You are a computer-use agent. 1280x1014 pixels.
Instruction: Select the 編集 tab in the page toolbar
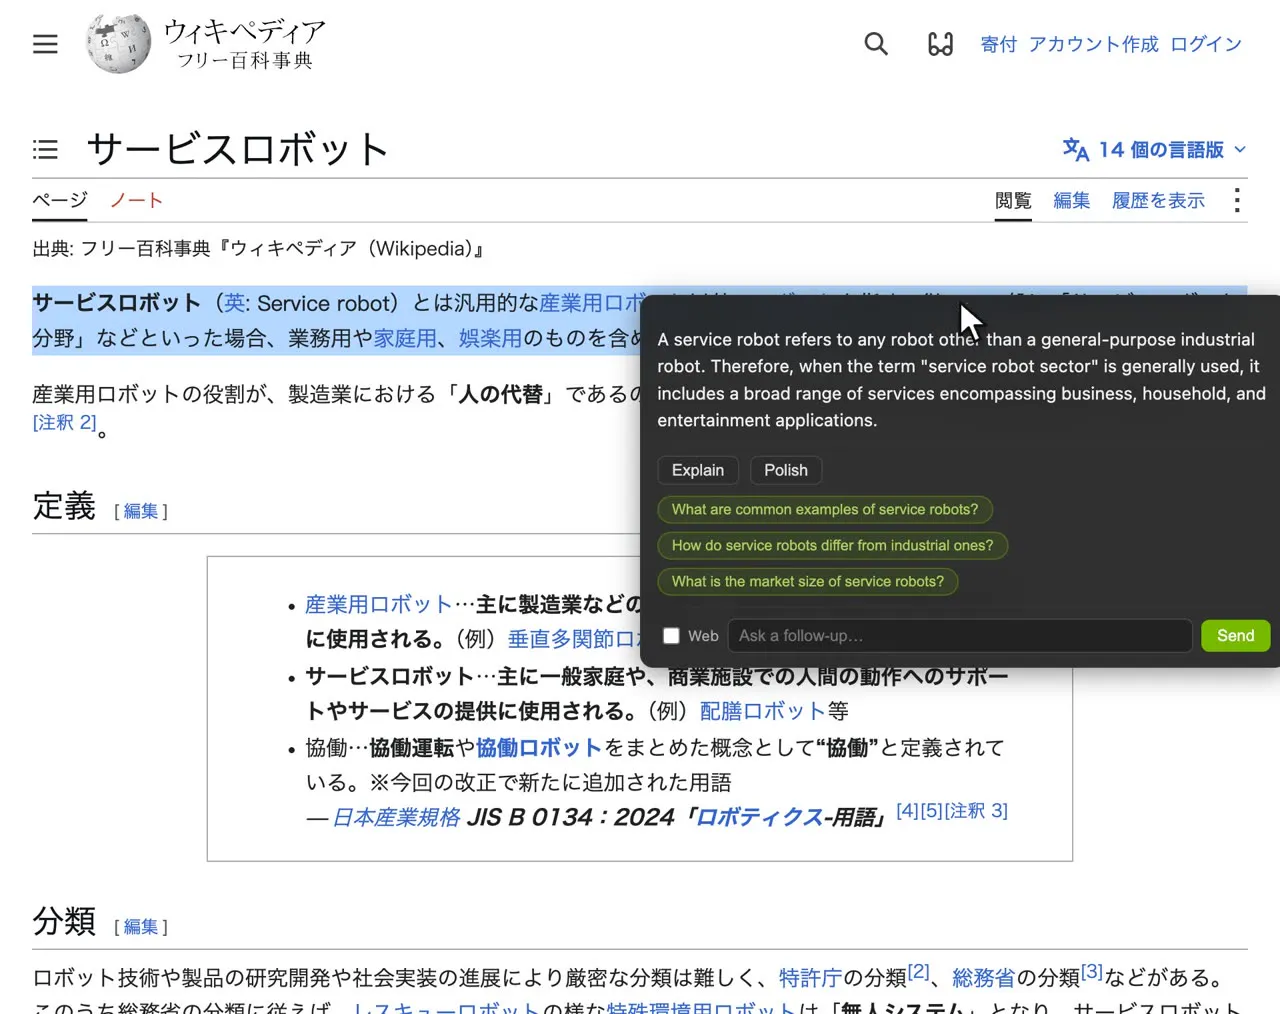coord(1072,200)
